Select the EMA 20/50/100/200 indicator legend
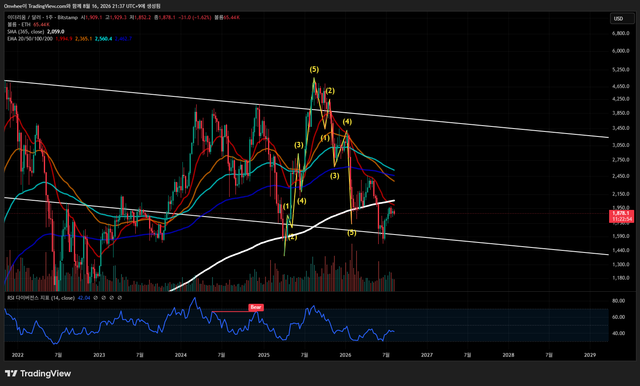This screenshot has height=386, width=640. pos(30,38)
